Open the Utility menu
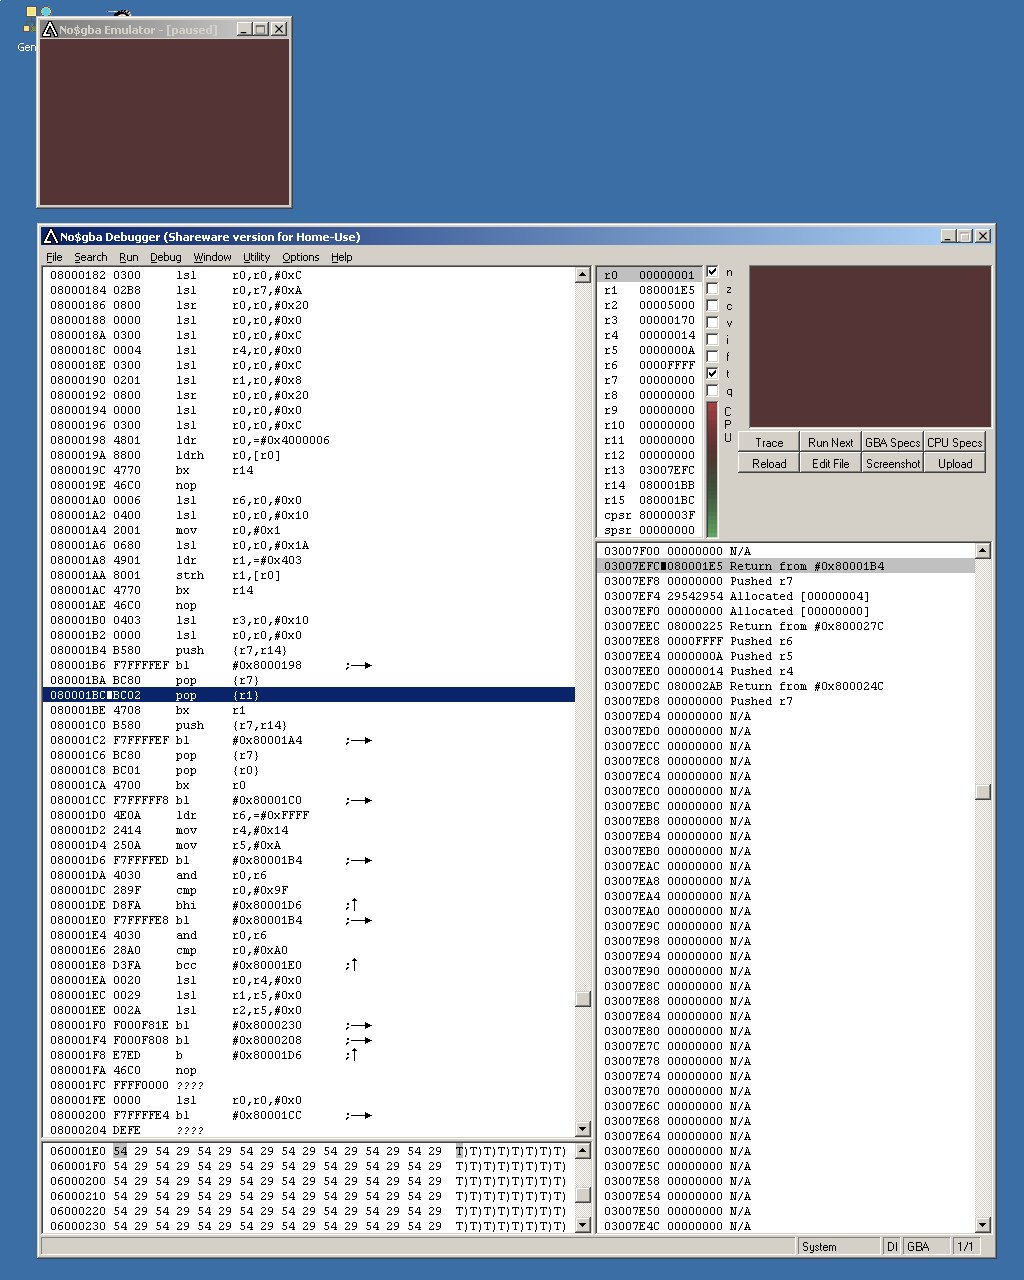This screenshot has height=1280, width=1024. (x=256, y=257)
